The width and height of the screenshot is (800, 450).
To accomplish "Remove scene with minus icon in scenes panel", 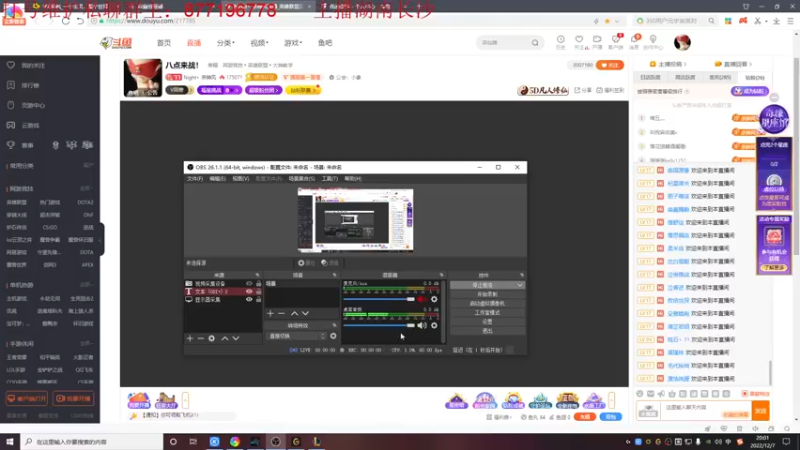I will tap(281, 313).
